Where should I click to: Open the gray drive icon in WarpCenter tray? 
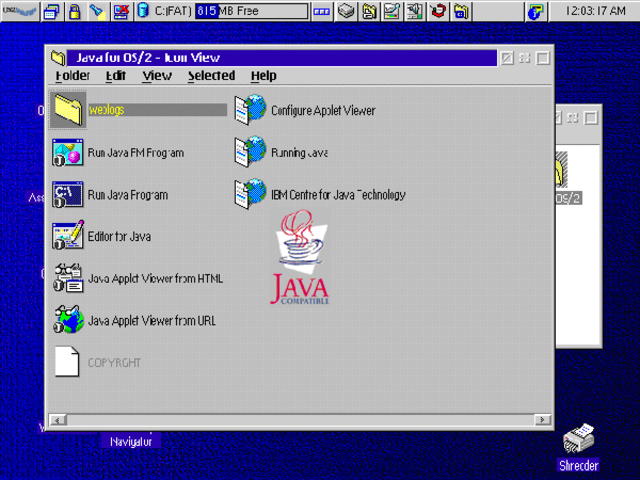(x=346, y=11)
